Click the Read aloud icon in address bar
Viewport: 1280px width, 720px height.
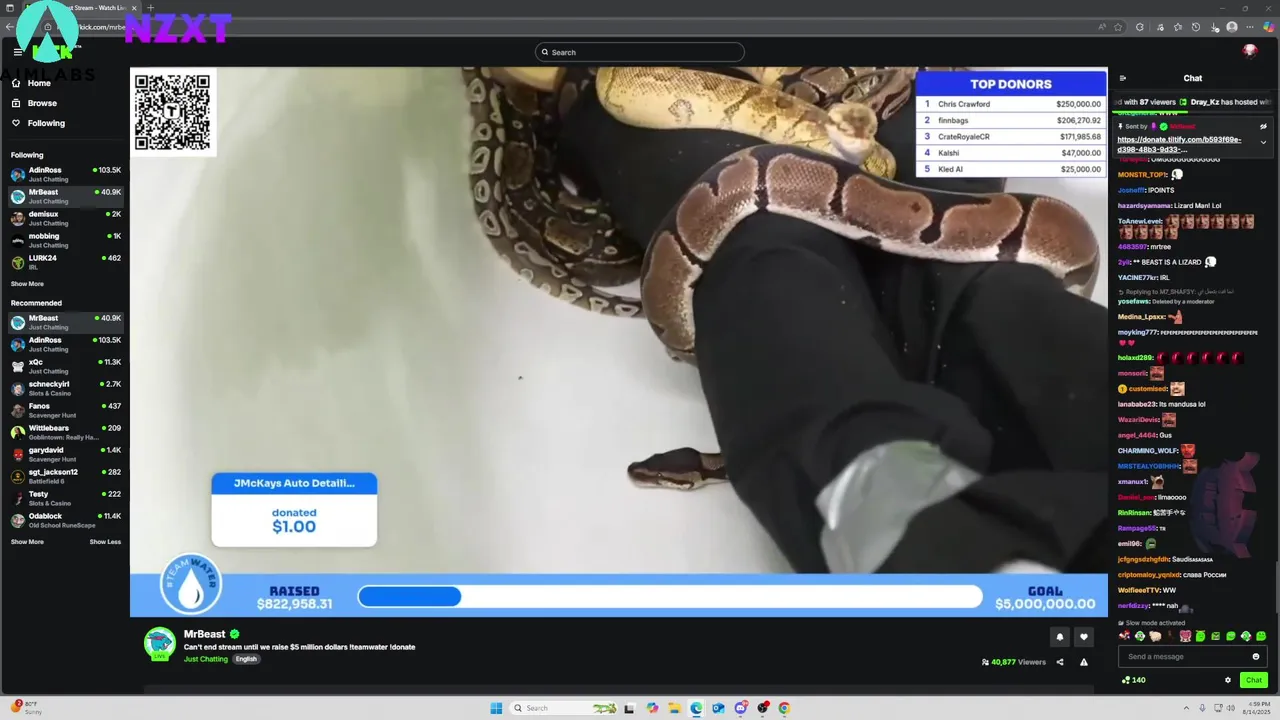pos(1100,27)
